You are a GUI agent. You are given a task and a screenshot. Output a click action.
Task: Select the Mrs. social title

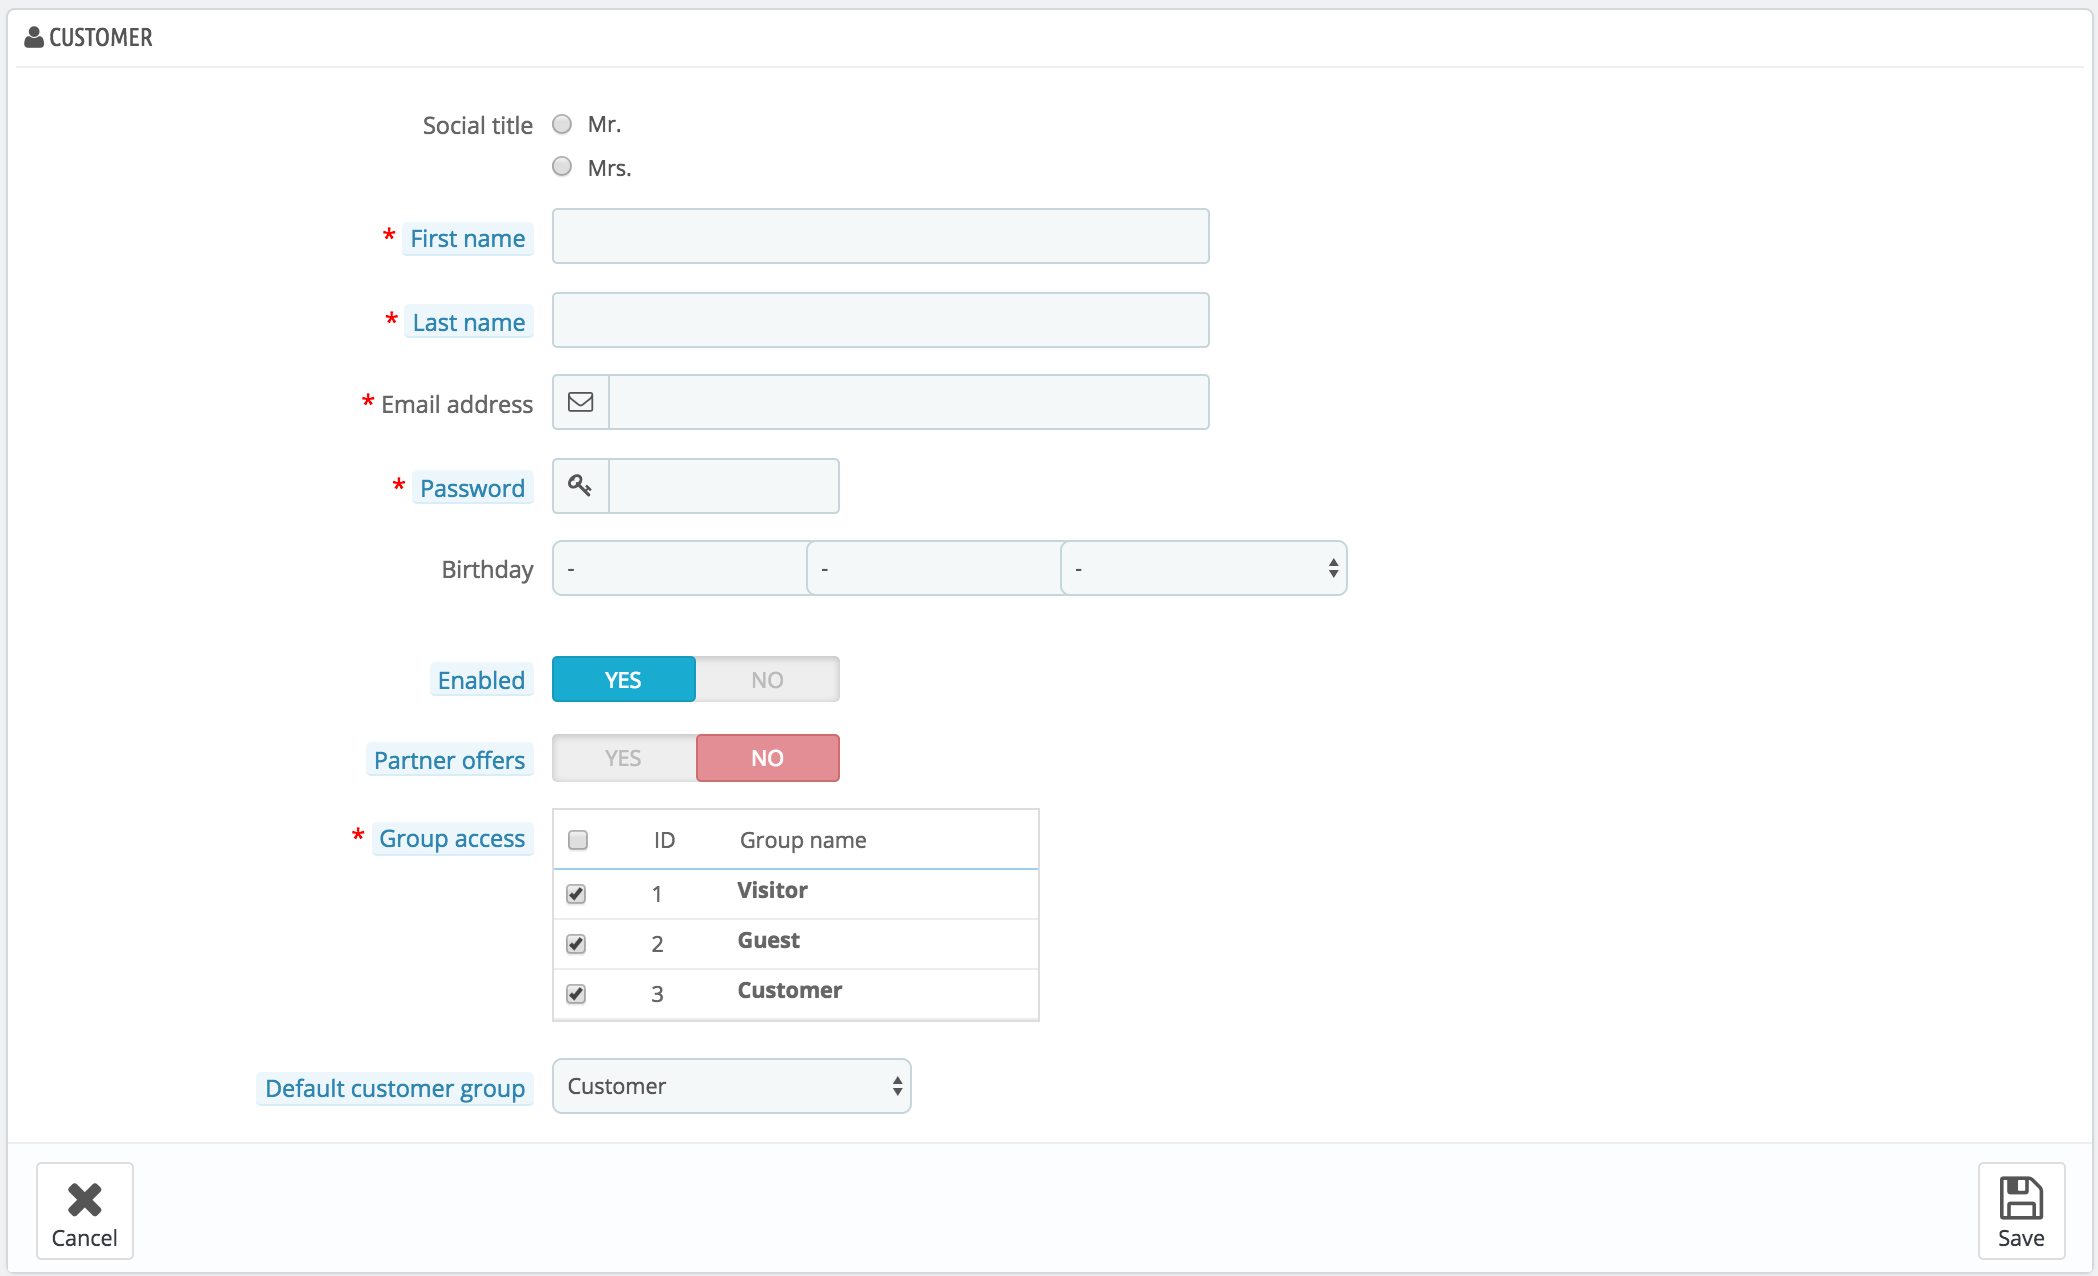tap(562, 166)
